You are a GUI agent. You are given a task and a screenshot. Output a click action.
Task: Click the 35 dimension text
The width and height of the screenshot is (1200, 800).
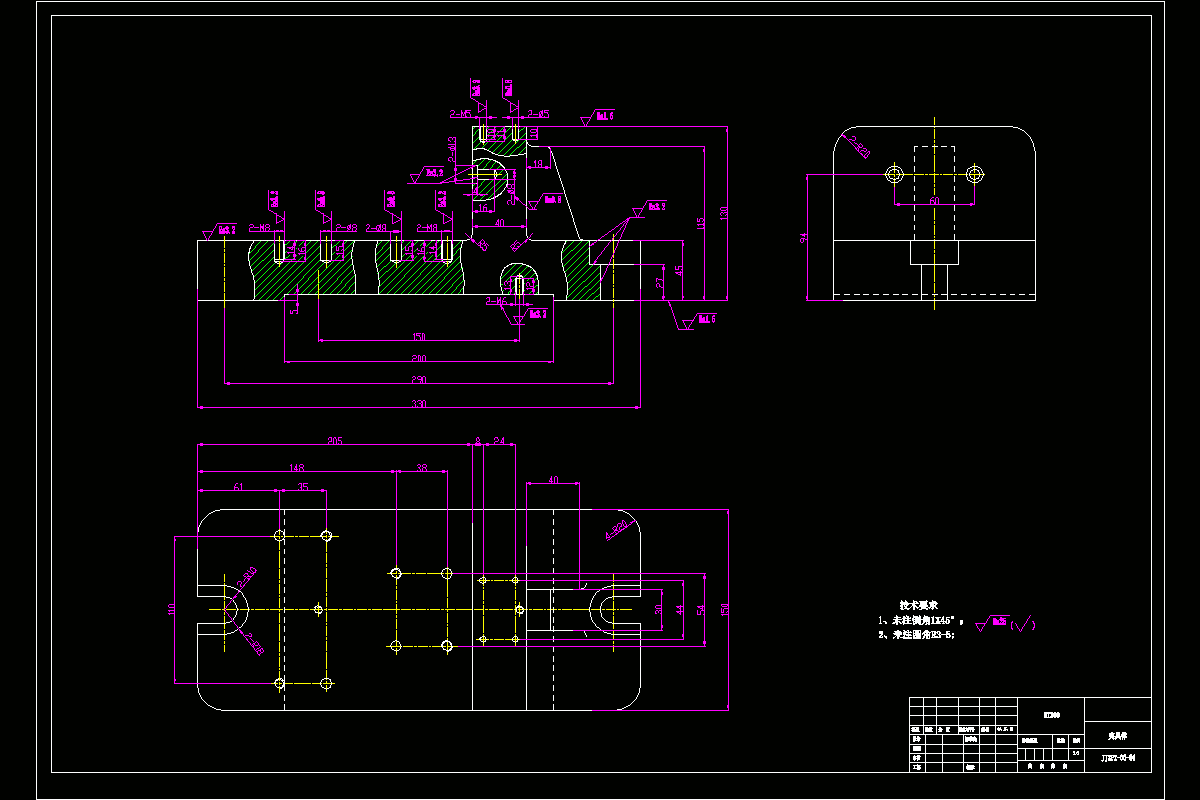coord(303,487)
